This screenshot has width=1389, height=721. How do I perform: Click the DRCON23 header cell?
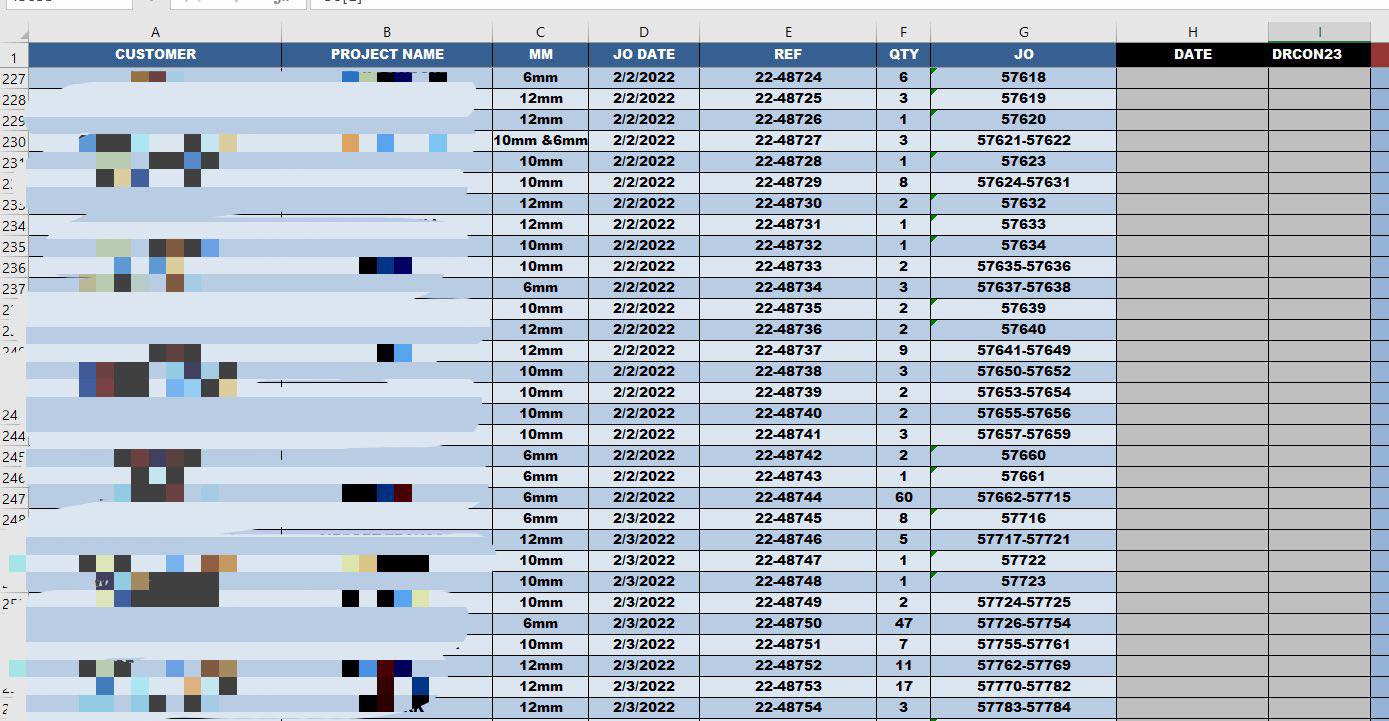point(1319,54)
